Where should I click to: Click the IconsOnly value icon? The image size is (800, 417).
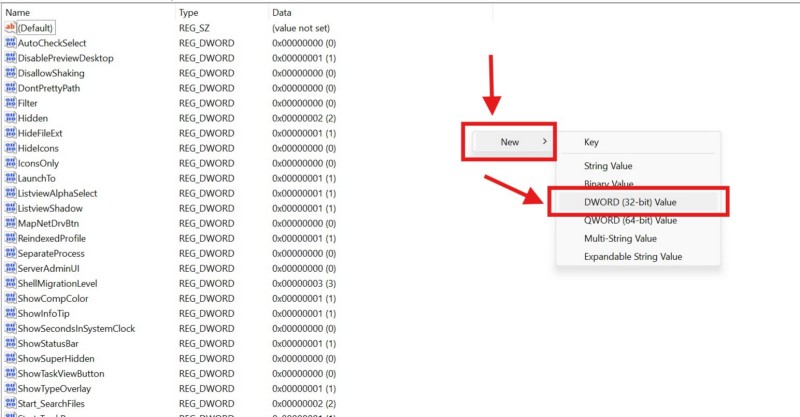[10, 163]
